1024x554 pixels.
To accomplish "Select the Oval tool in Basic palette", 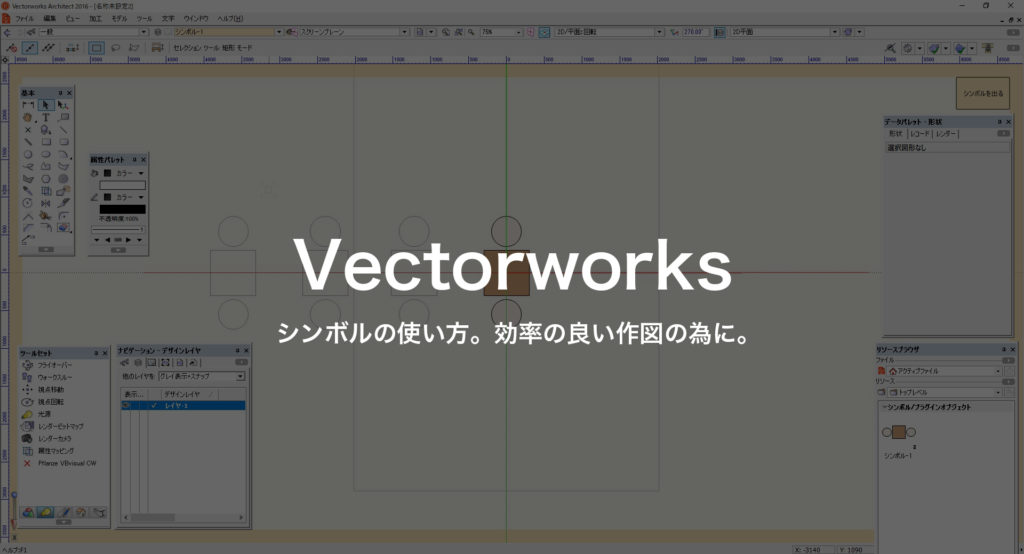I will pyautogui.click(x=46, y=154).
